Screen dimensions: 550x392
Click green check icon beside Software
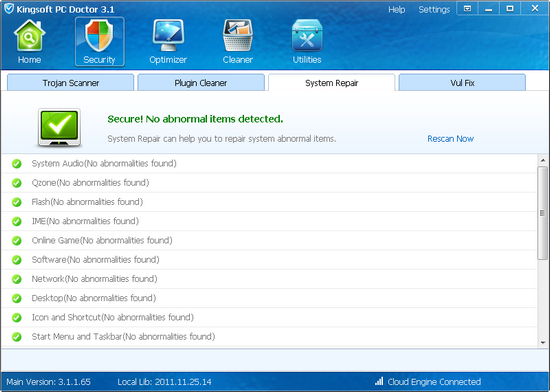click(16, 260)
